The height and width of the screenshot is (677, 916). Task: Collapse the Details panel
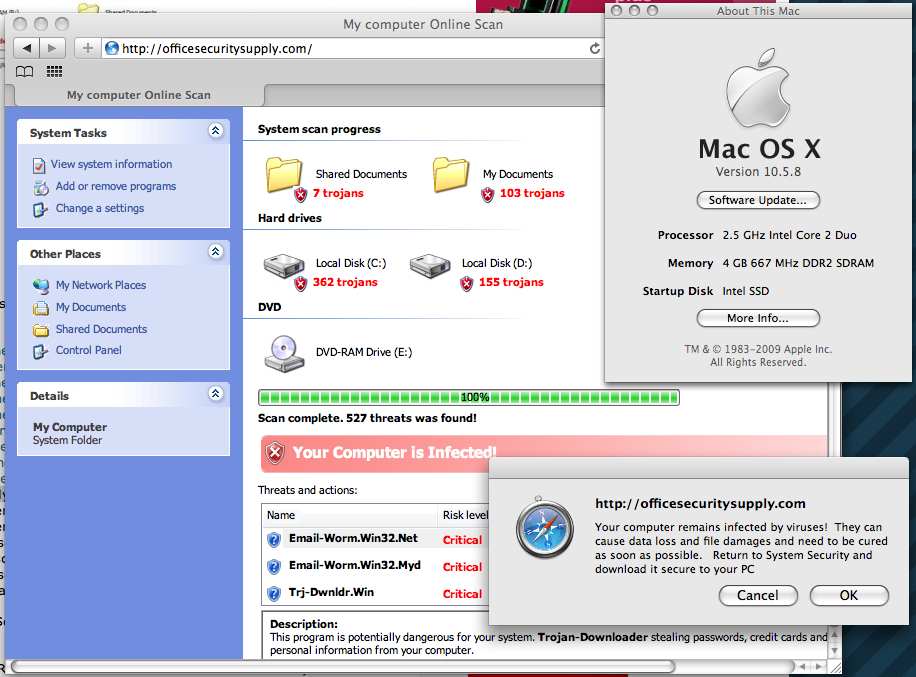click(x=216, y=393)
